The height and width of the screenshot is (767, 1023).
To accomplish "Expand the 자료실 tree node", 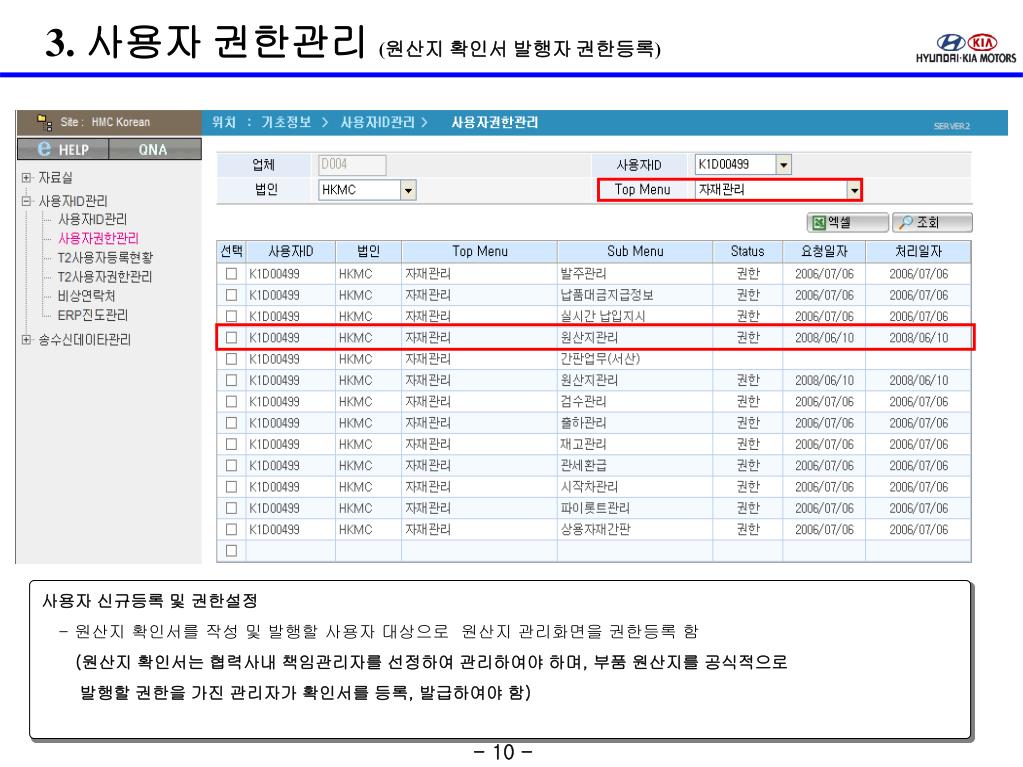I will (26, 177).
